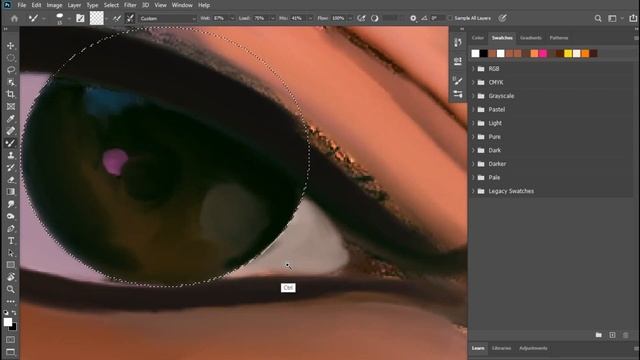
Task: Select the Smudge tool
Action: pyautogui.click(x=11, y=204)
